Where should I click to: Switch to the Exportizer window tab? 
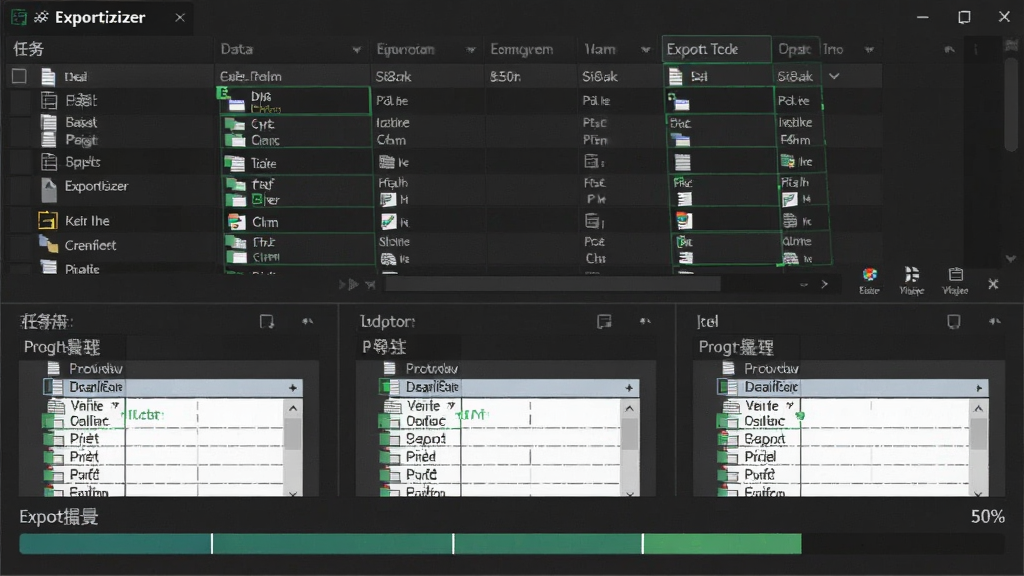(x=100, y=18)
